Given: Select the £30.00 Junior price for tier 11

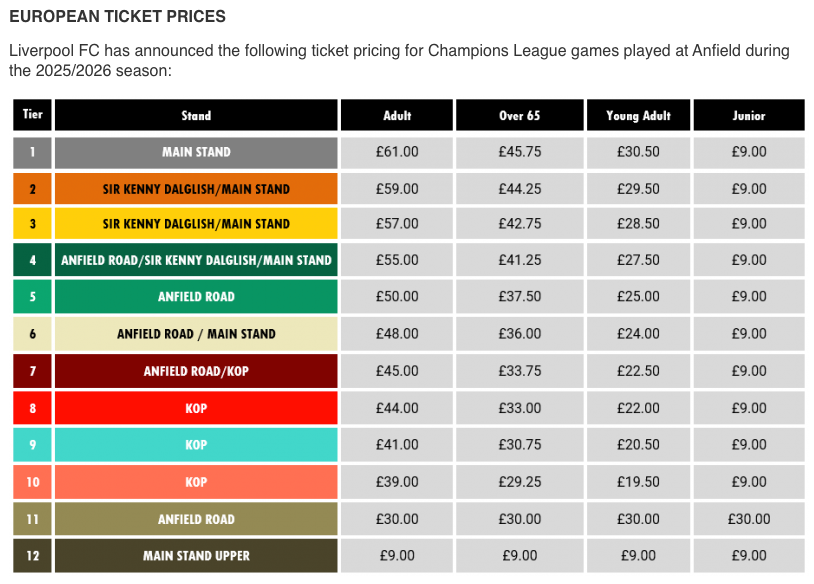Looking at the screenshot, I should click(749, 519).
